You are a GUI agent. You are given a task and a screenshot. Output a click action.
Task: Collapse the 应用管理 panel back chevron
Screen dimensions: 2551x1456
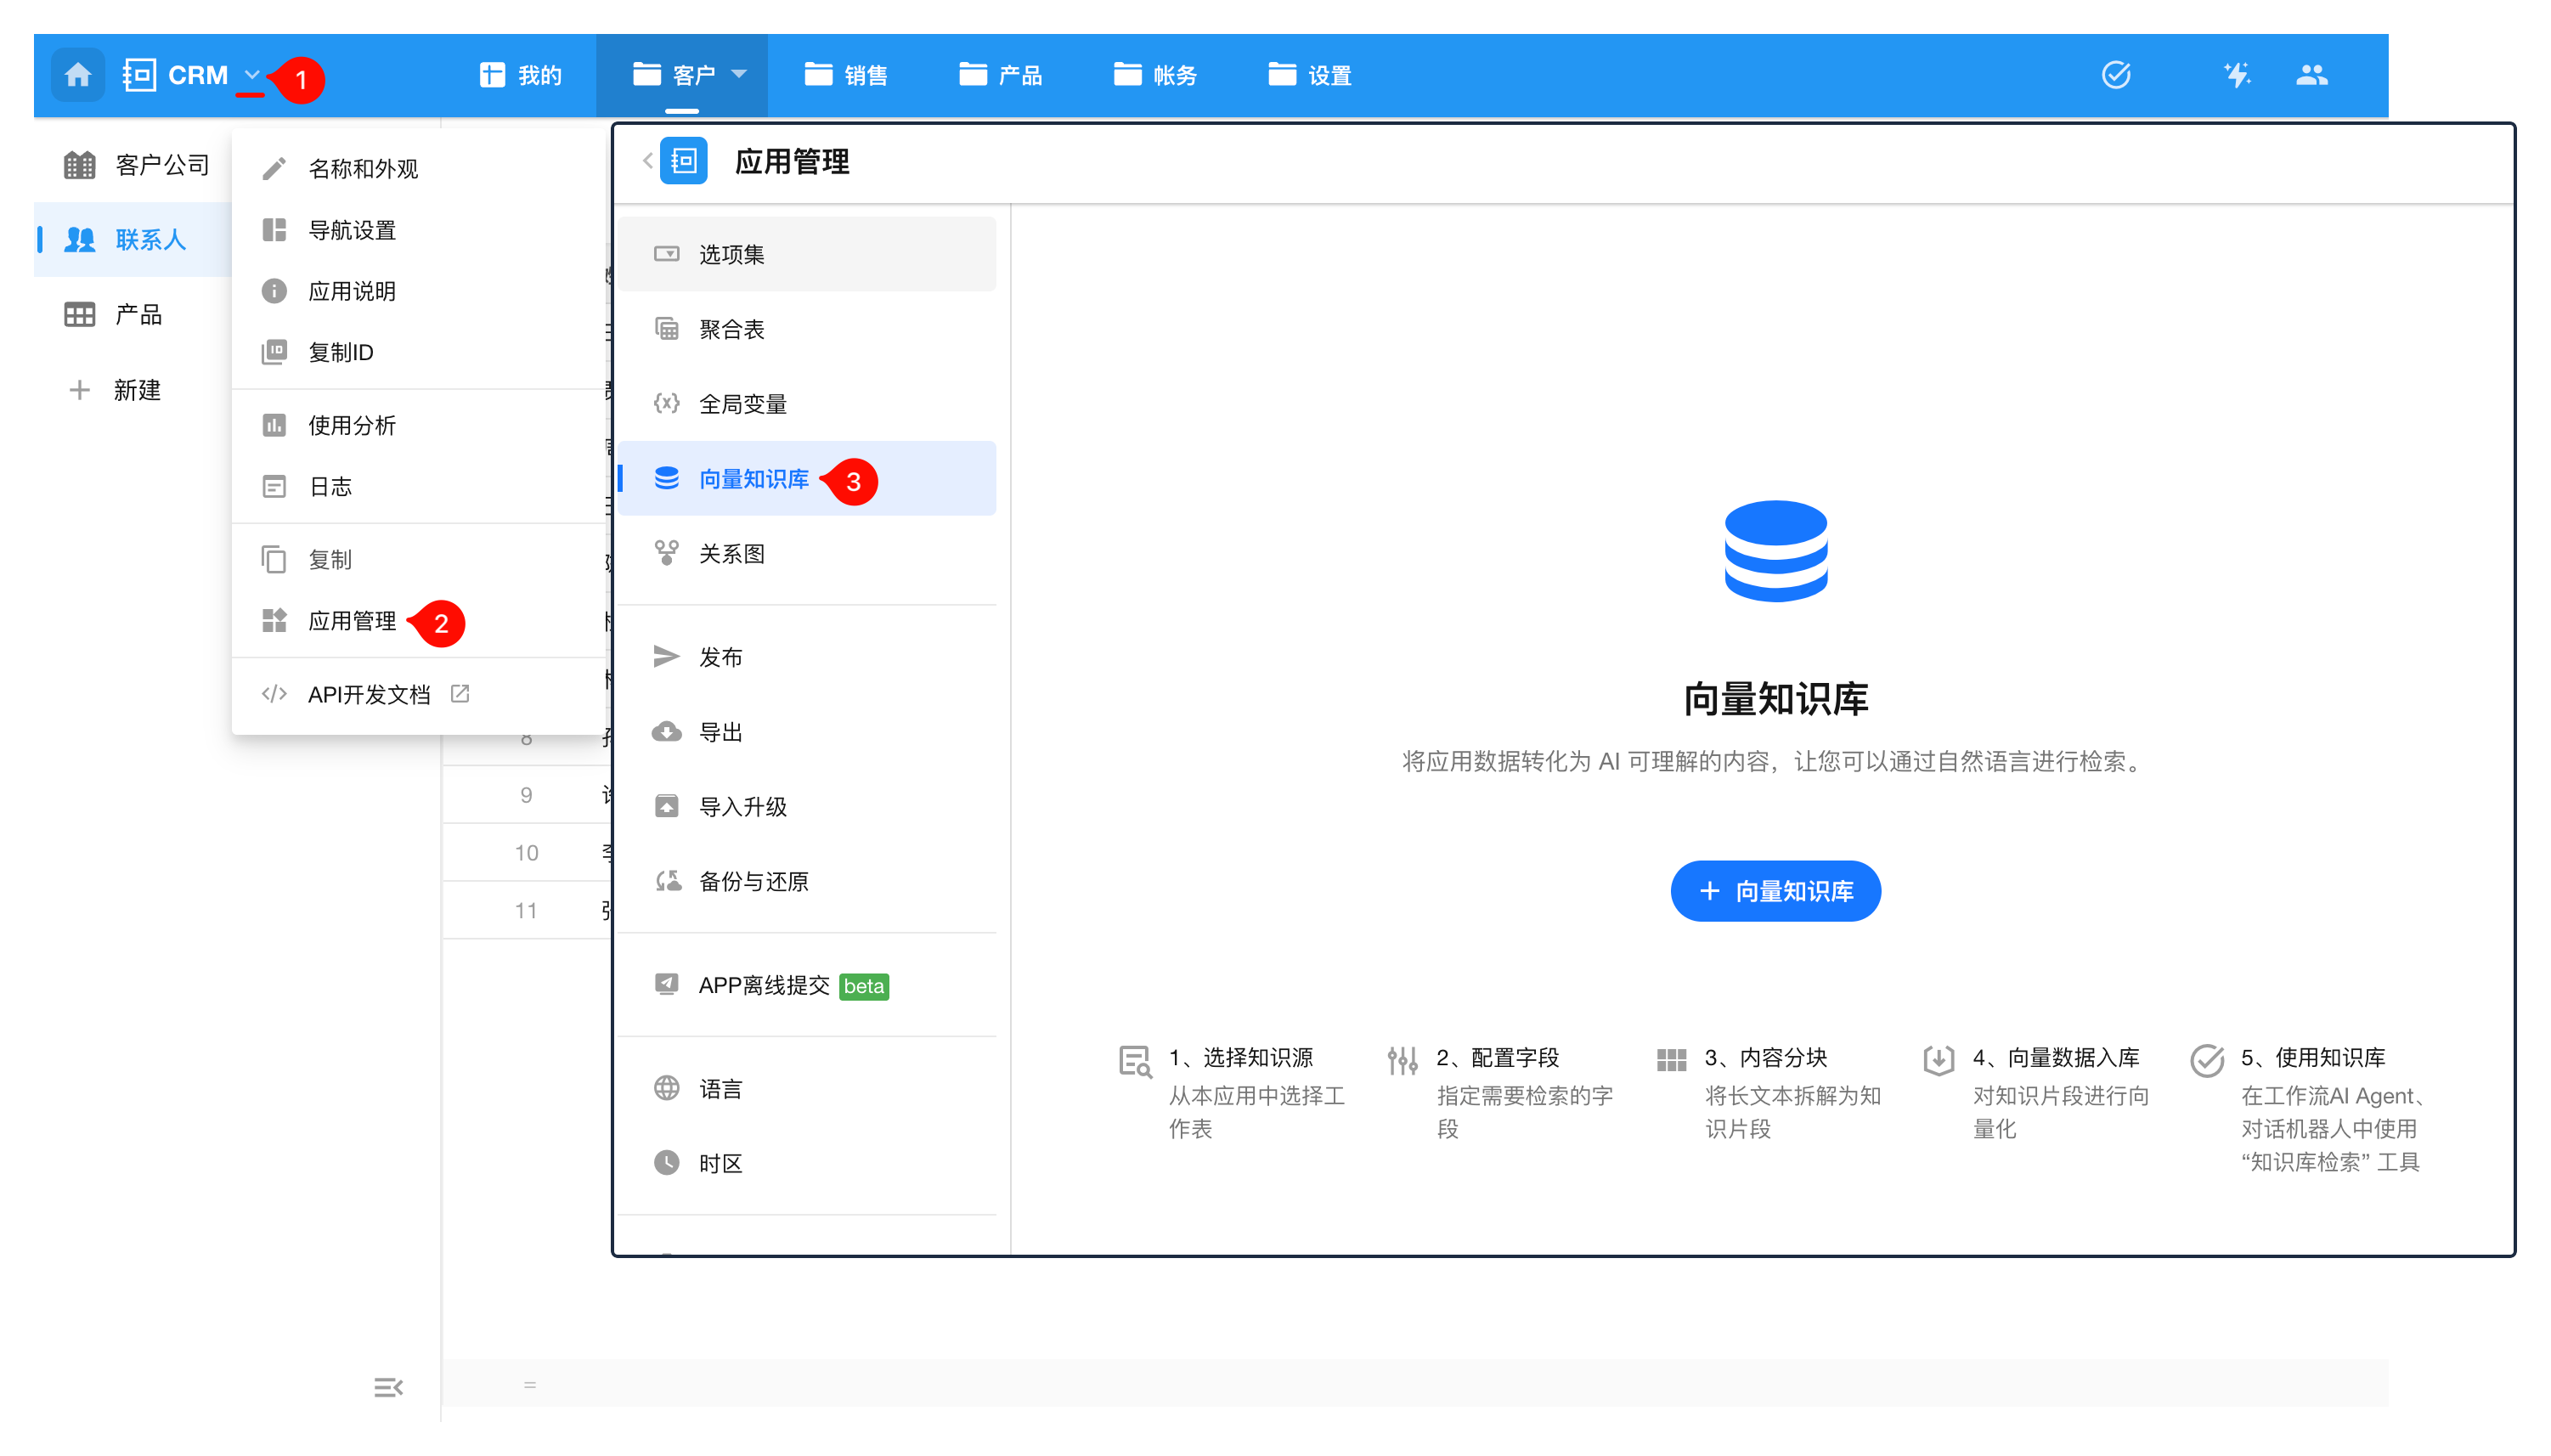pyautogui.click(x=648, y=161)
